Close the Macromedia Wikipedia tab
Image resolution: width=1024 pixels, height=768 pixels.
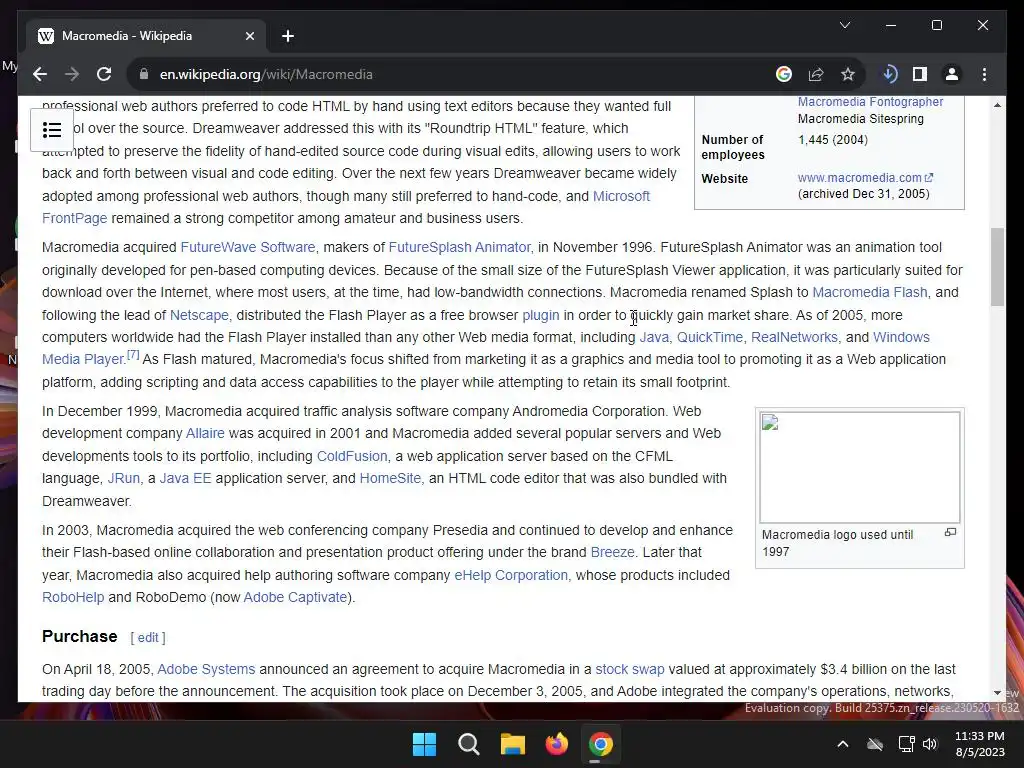(x=249, y=36)
